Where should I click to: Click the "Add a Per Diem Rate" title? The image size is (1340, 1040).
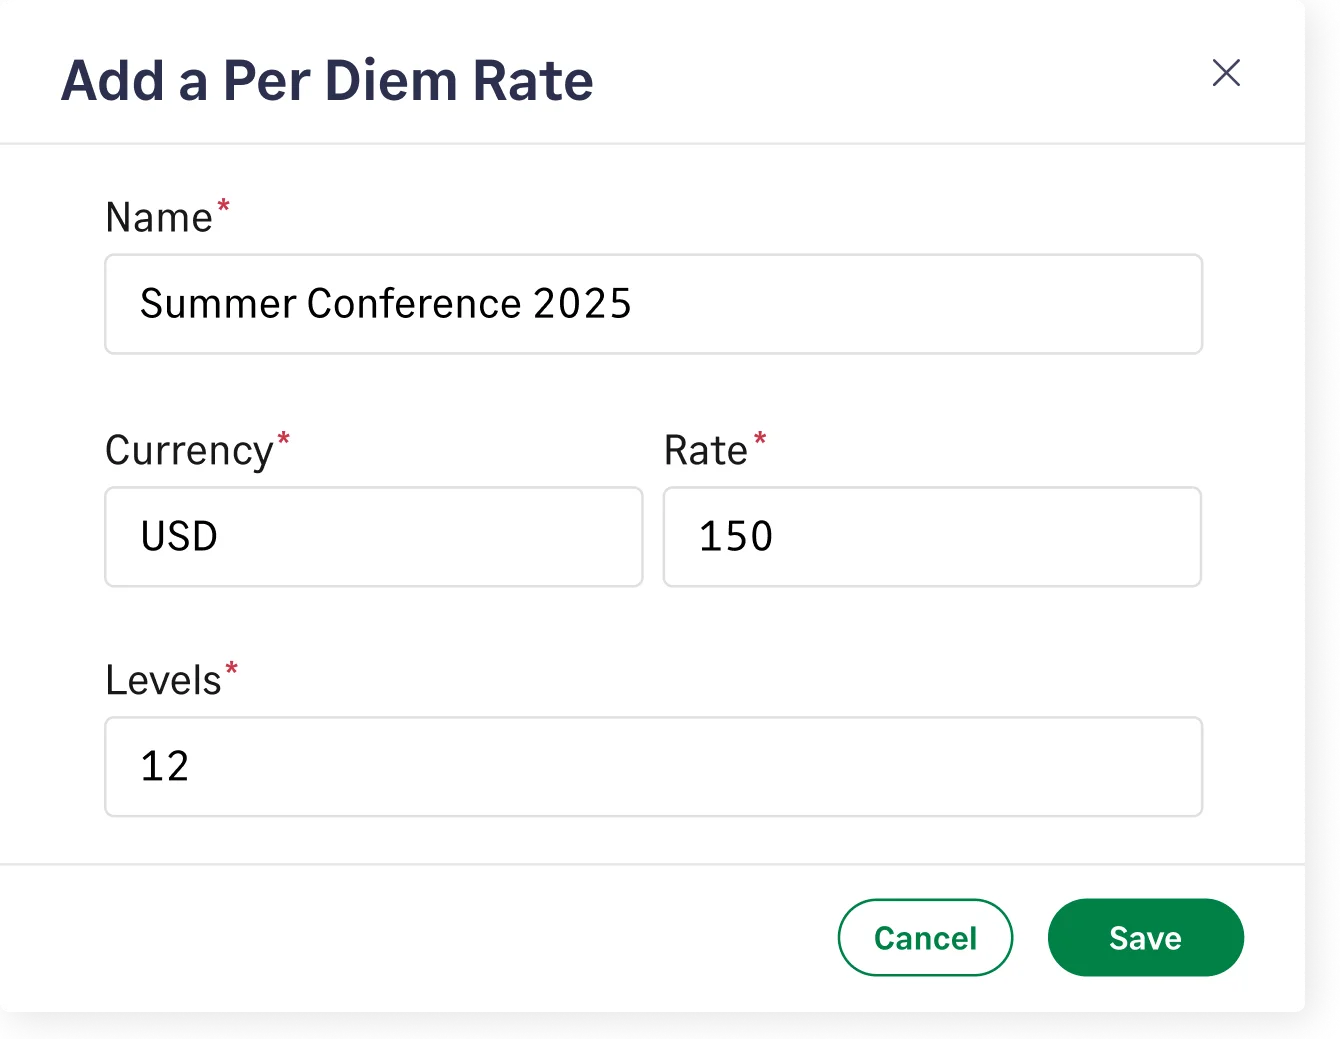tap(327, 81)
